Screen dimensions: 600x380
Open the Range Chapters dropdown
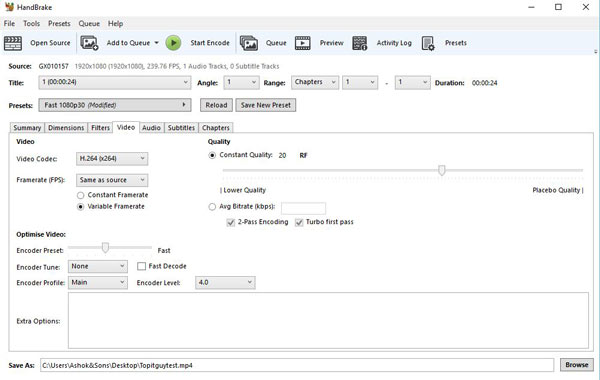click(x=315, y=83)
